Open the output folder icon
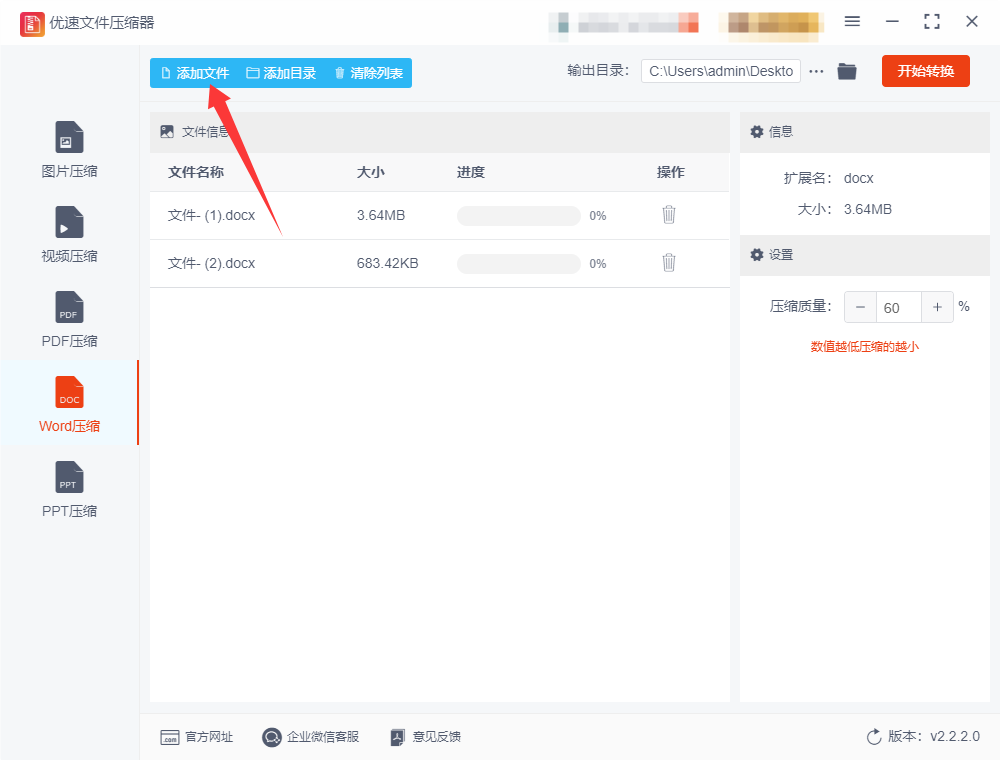 pos(847,71)
